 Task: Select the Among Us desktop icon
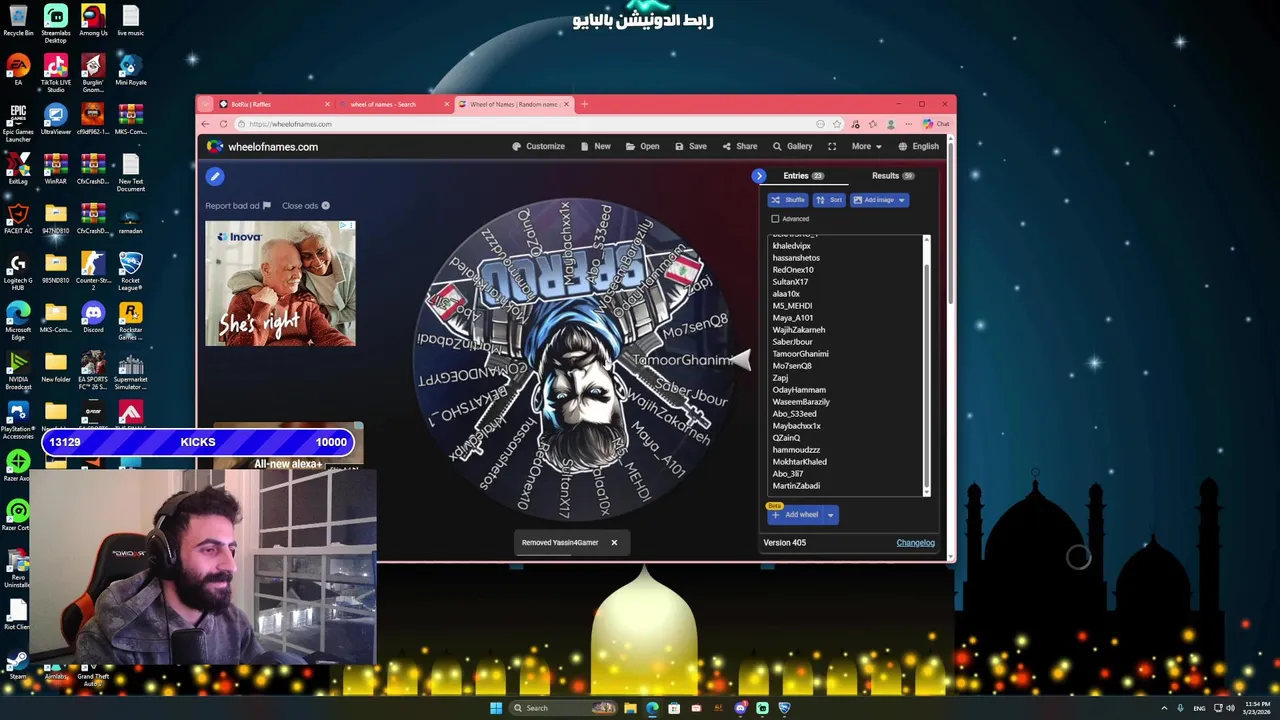(x=93, y=21)
